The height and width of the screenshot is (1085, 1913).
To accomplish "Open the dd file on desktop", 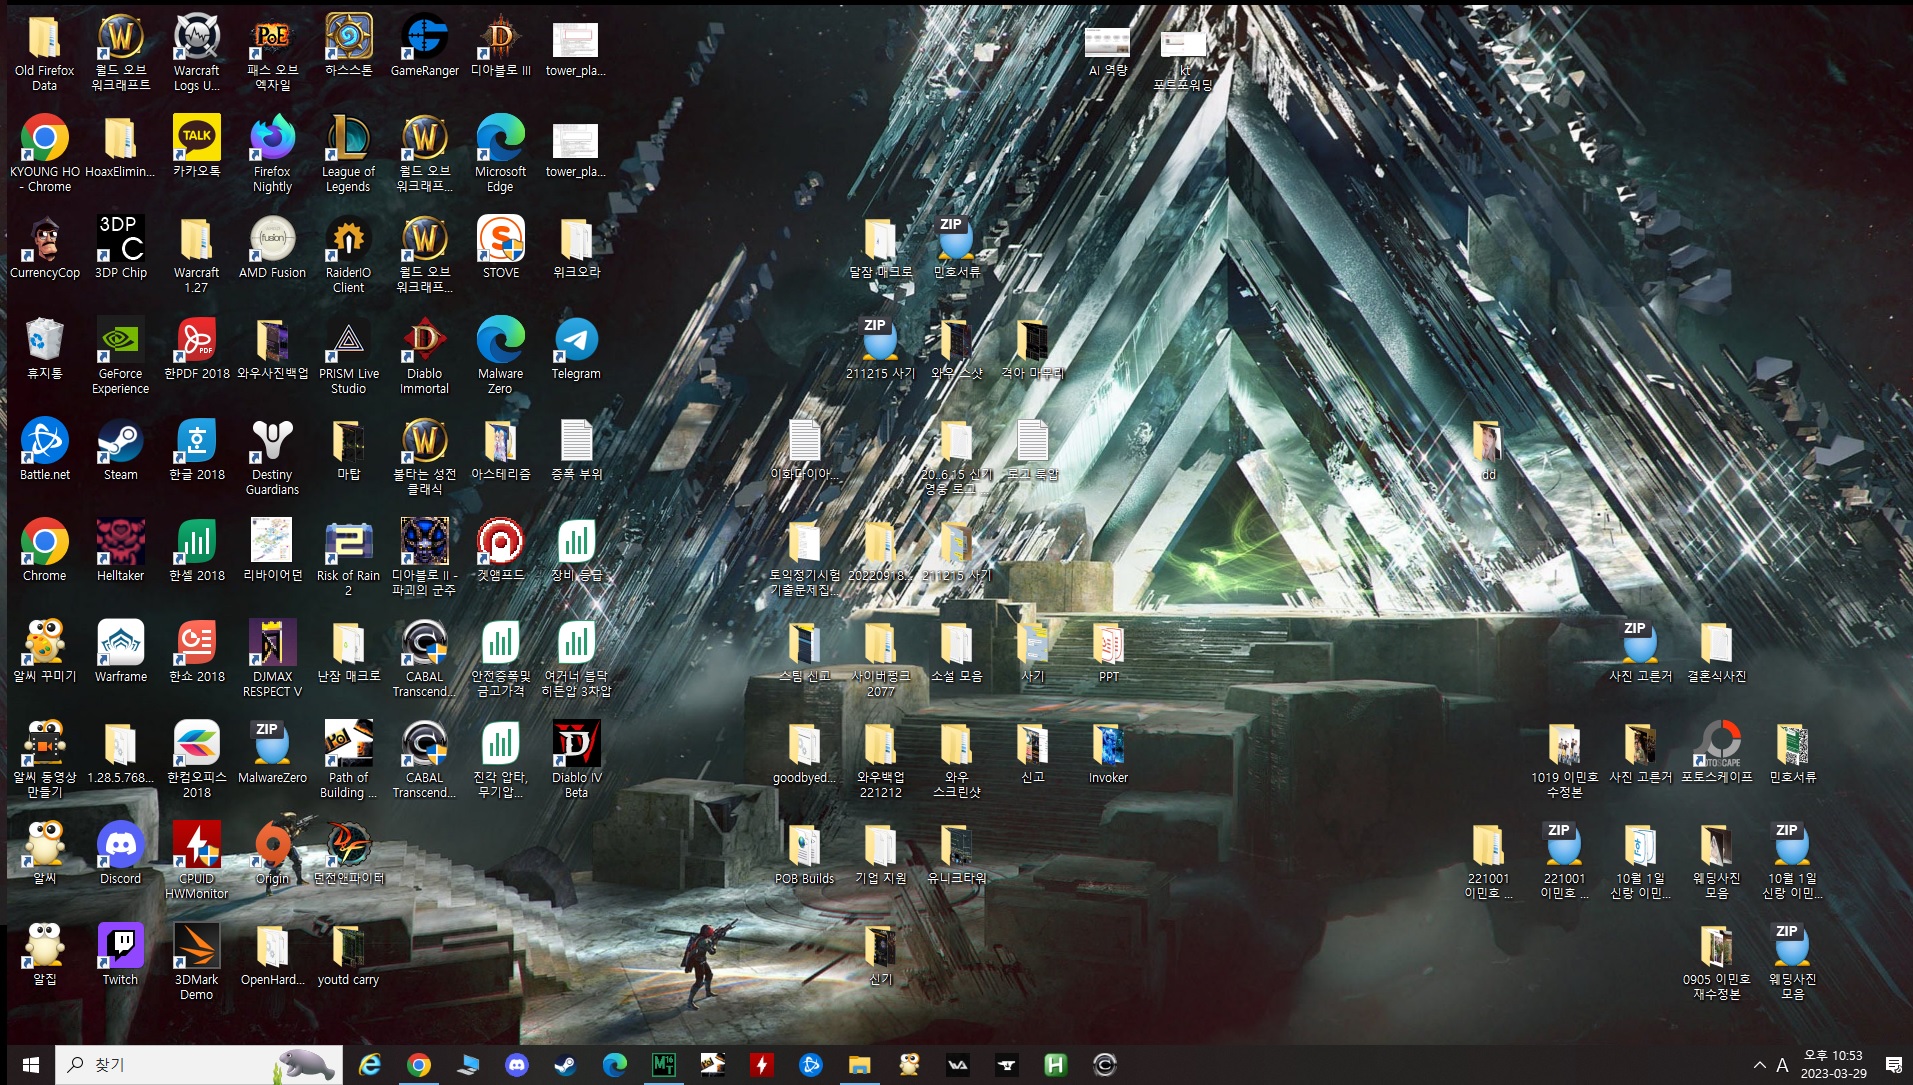I will click(1488, 450).
